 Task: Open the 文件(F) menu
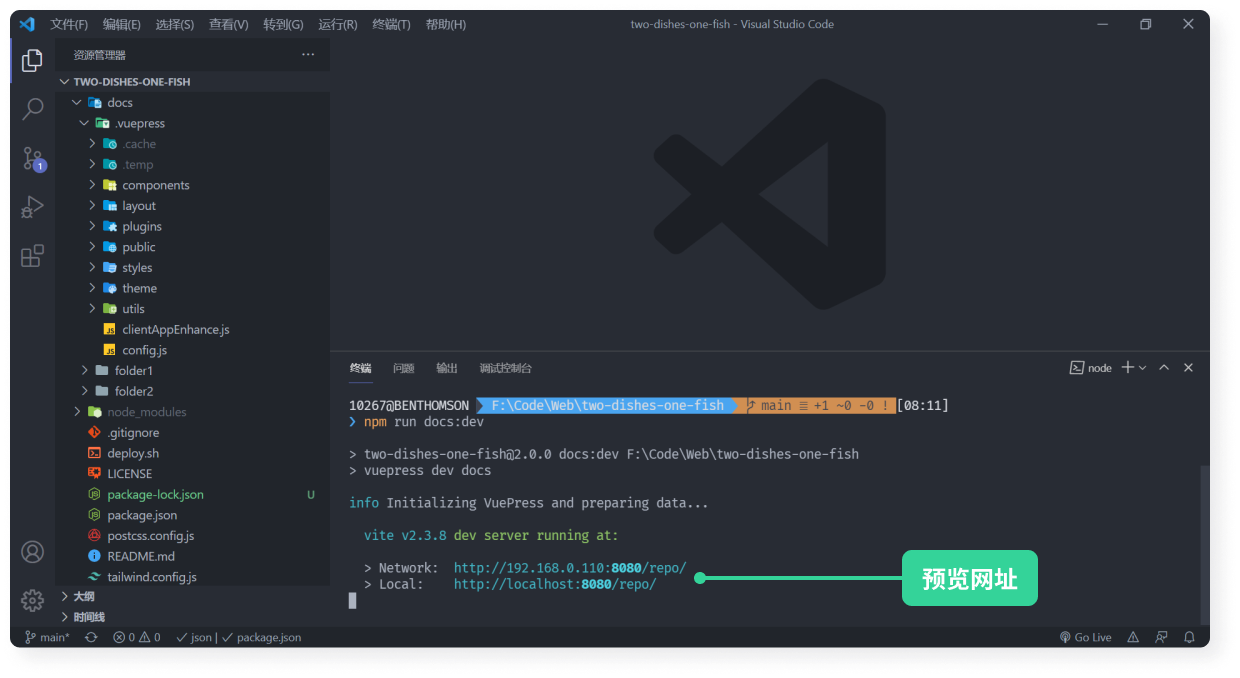tap(69, 24)
